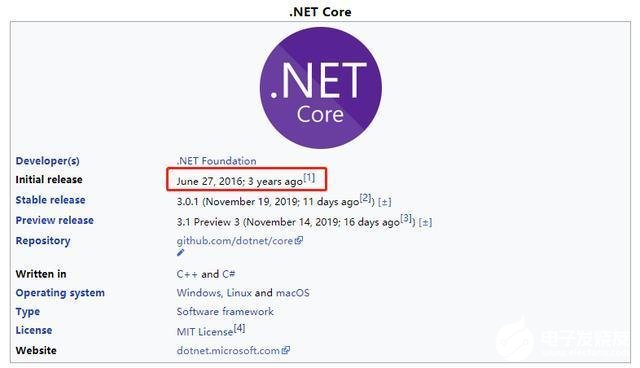Open citation [2] after stable release date

(x=365, y=198)
